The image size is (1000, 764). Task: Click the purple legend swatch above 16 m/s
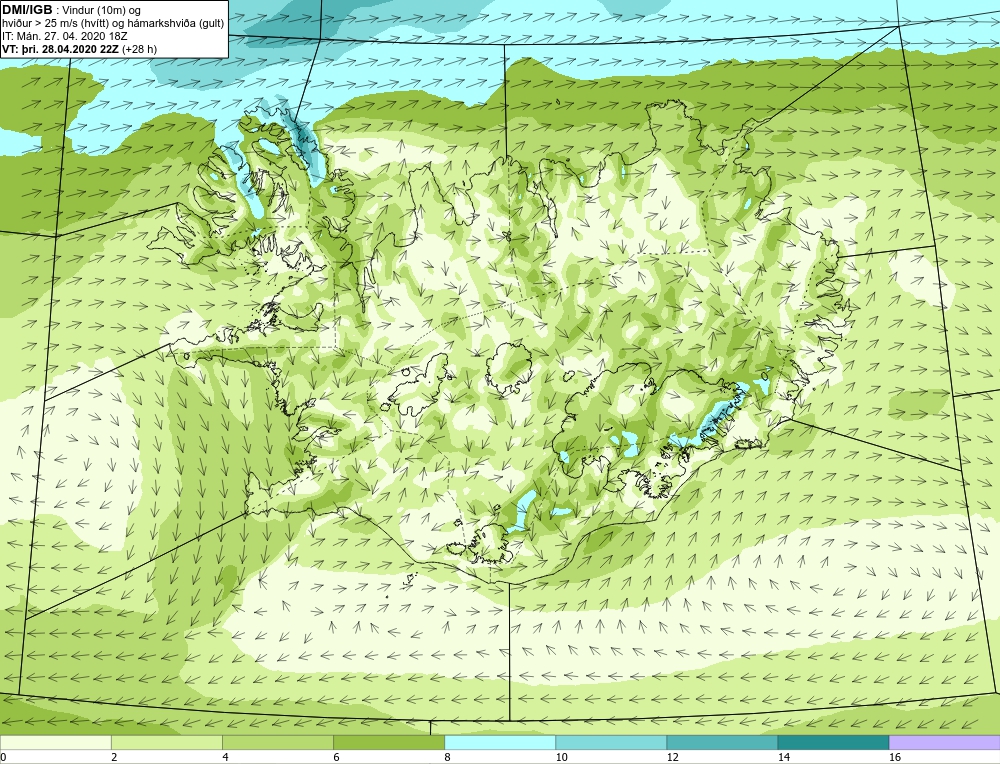click(945, 742)
